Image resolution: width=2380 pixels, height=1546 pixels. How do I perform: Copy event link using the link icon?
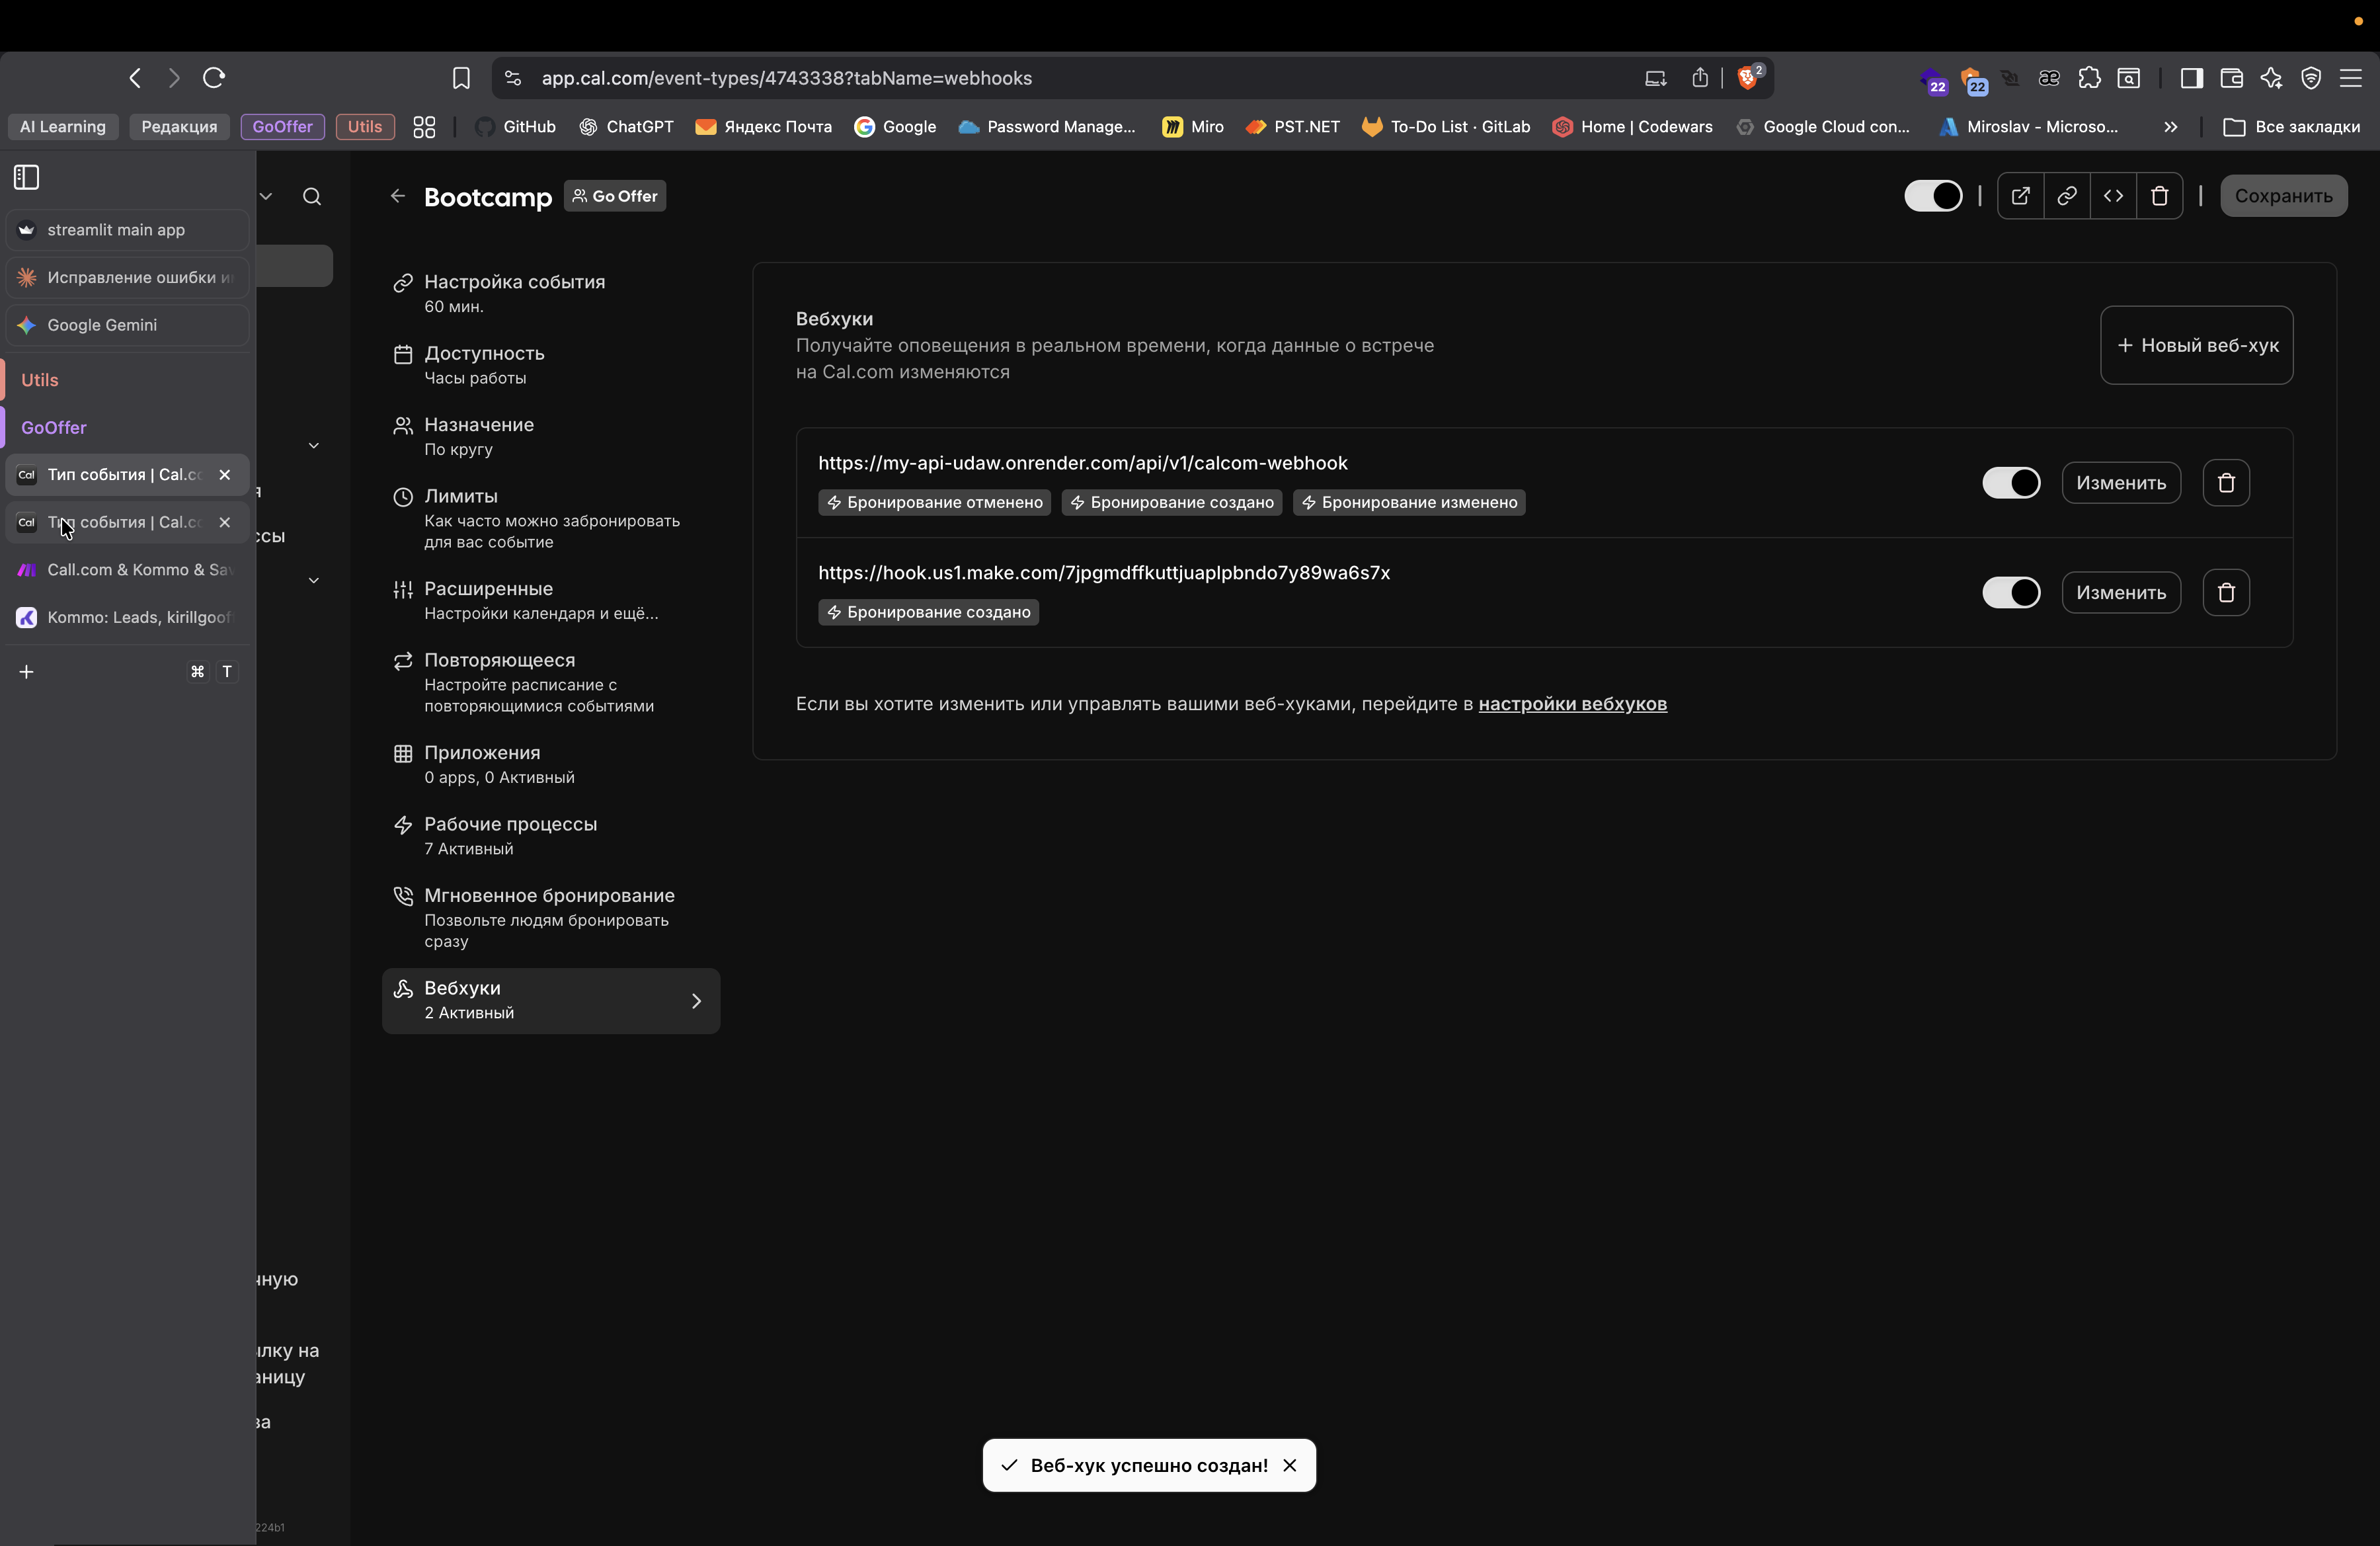(x=2066, y=196)
